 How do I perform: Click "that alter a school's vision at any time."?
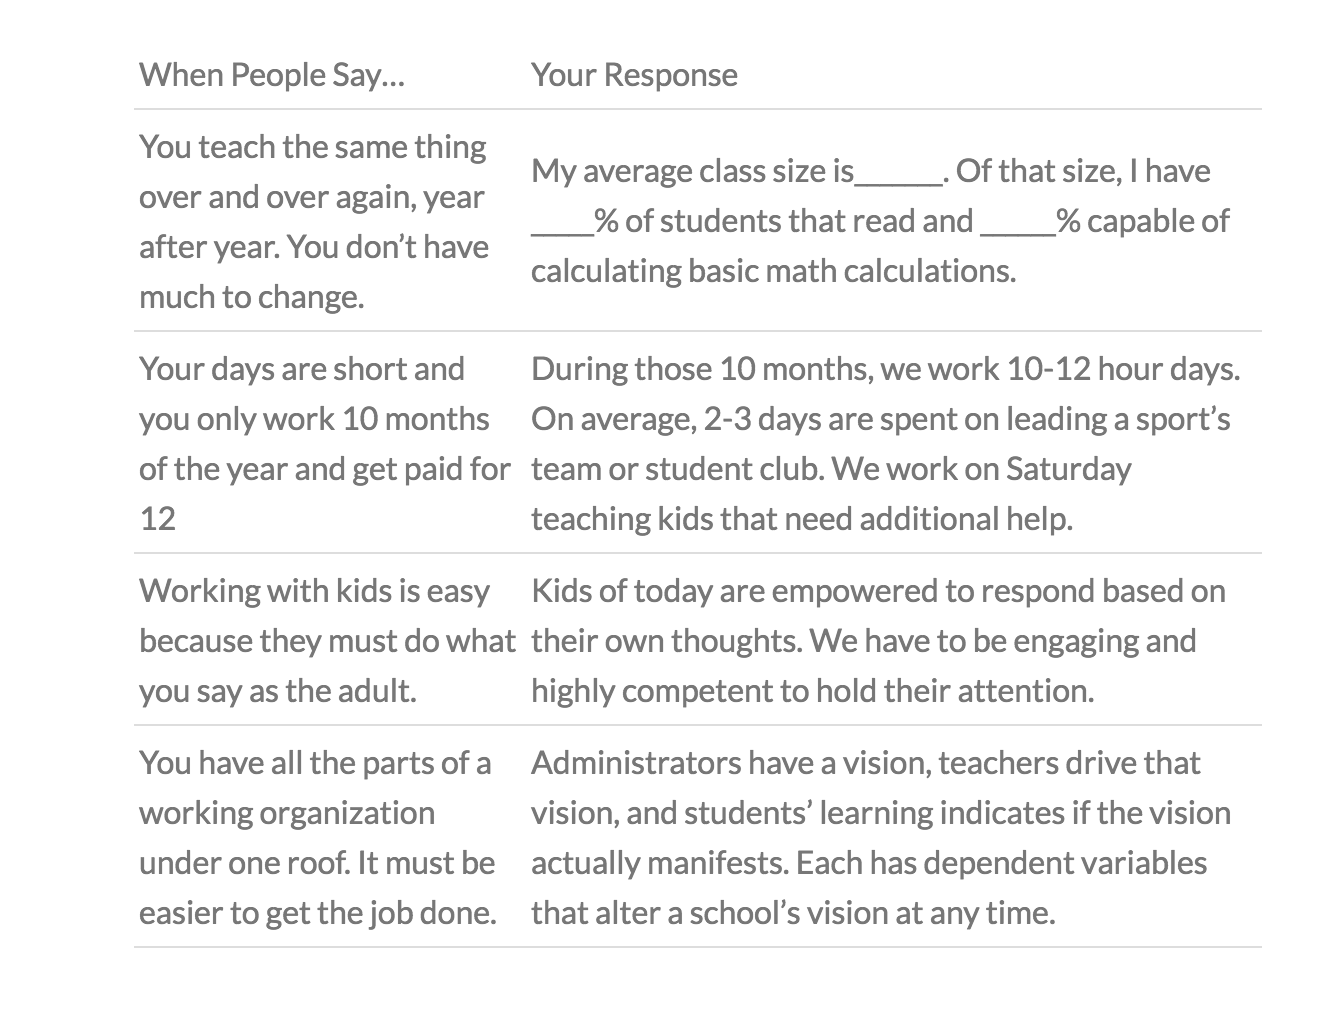tap(793, 913)
